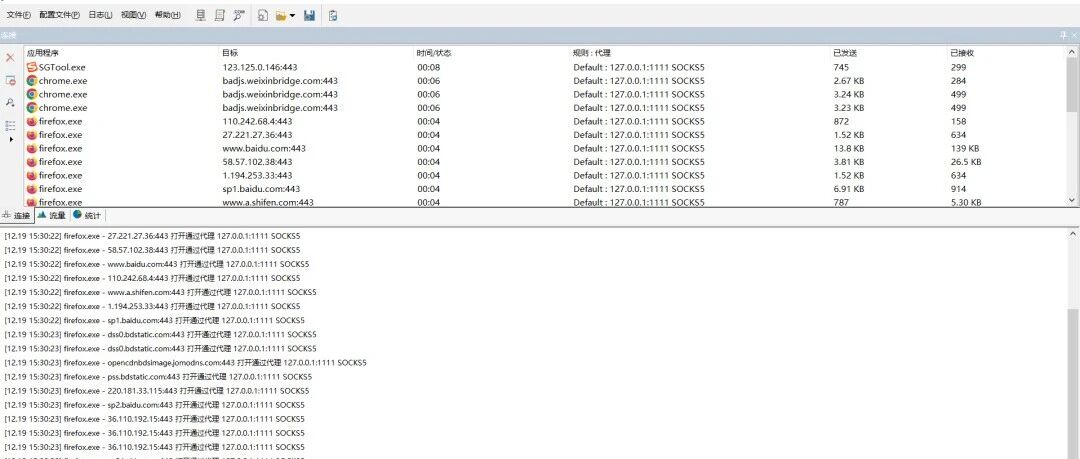Click the 6.91 KB sent value
The height and width of the screenshot is (459, 1080).
849,189
